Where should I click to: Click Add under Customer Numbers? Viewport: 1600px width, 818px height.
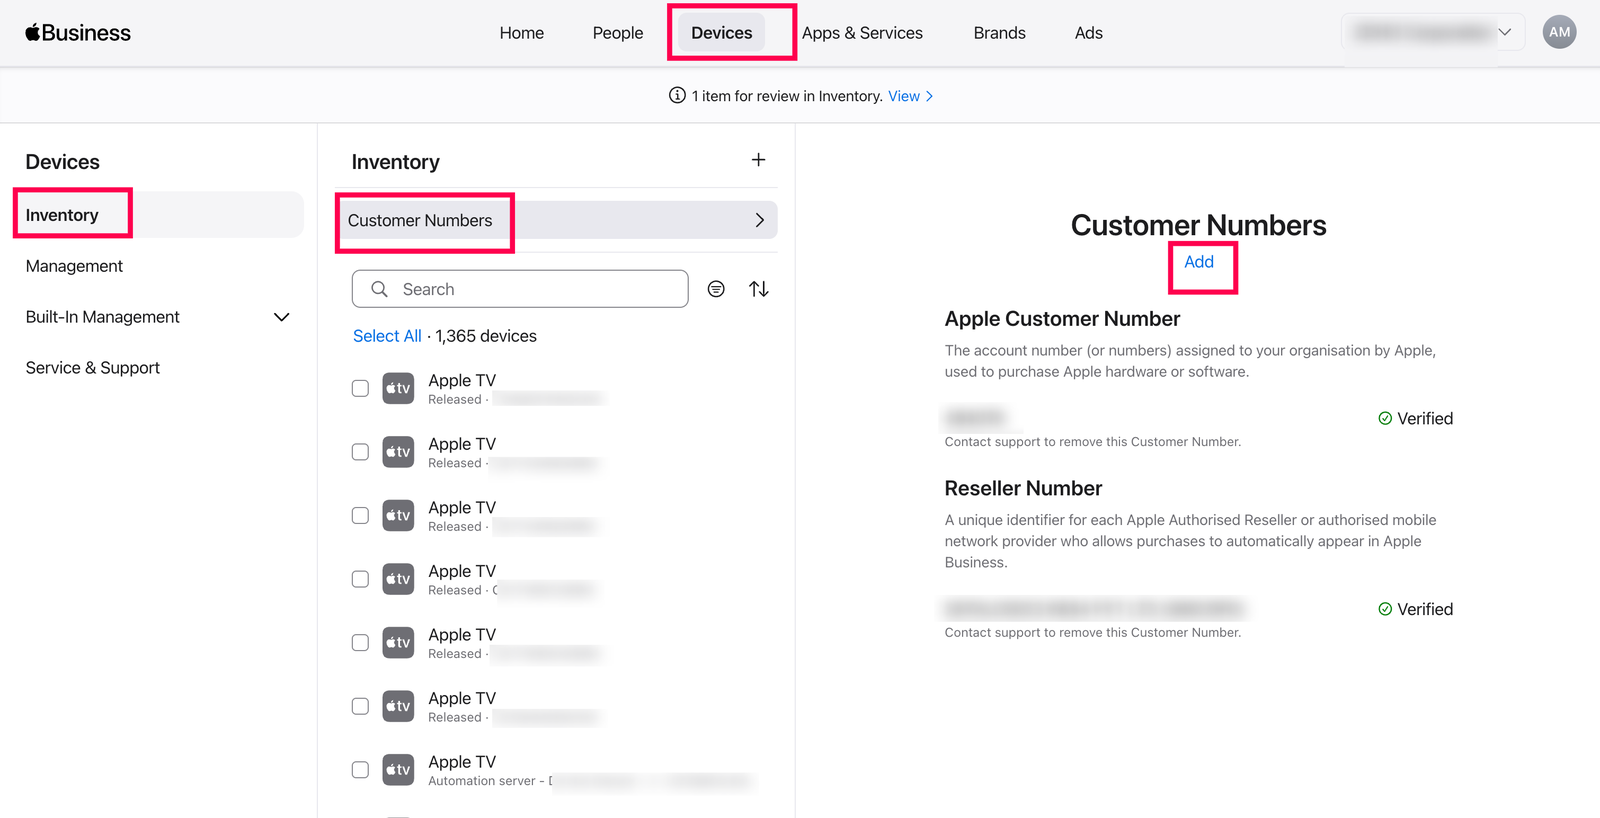click(1199, 262)
